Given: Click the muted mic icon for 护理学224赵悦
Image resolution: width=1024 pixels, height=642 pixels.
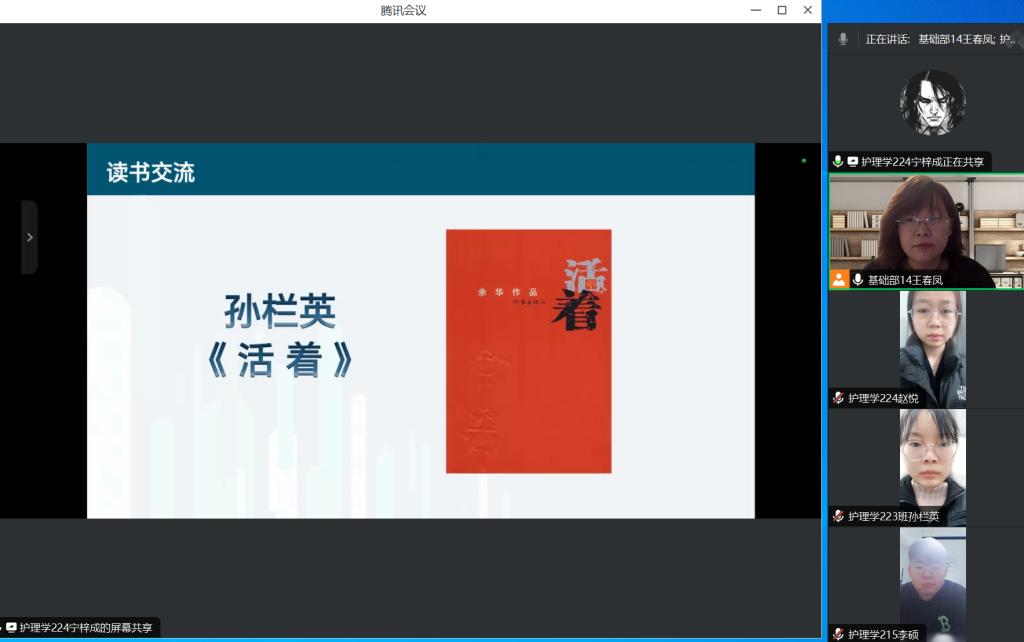Looking at the screenshot, I should pos(838,398).
